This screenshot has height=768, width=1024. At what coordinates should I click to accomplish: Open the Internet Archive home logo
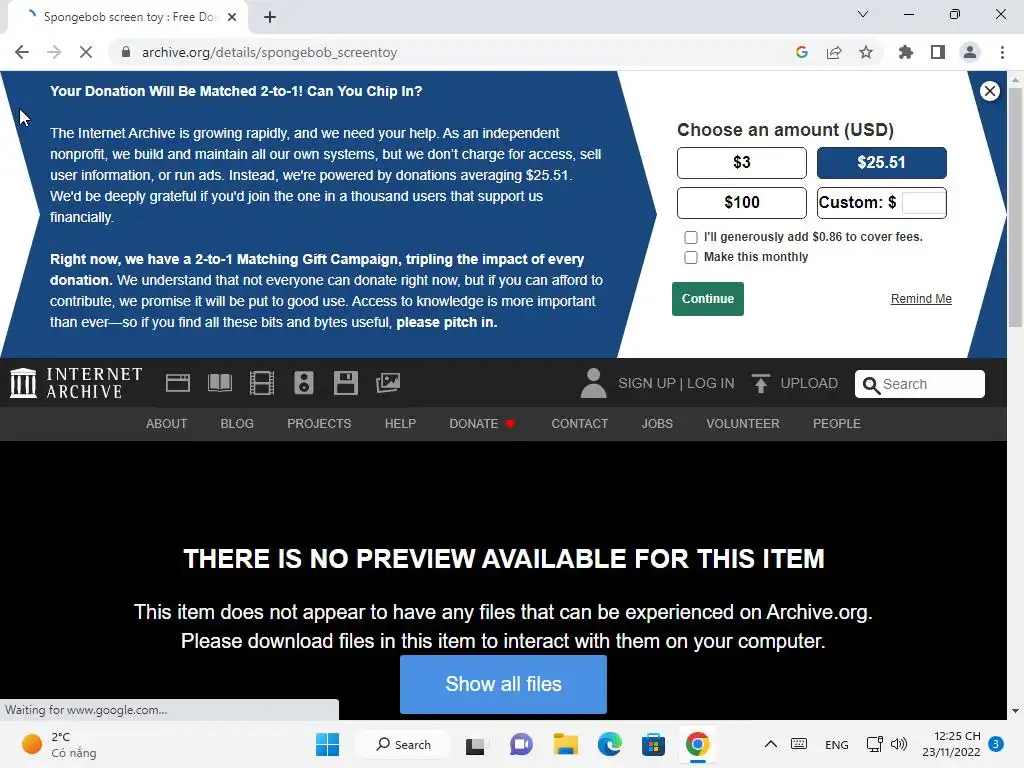tap(76, 383)
